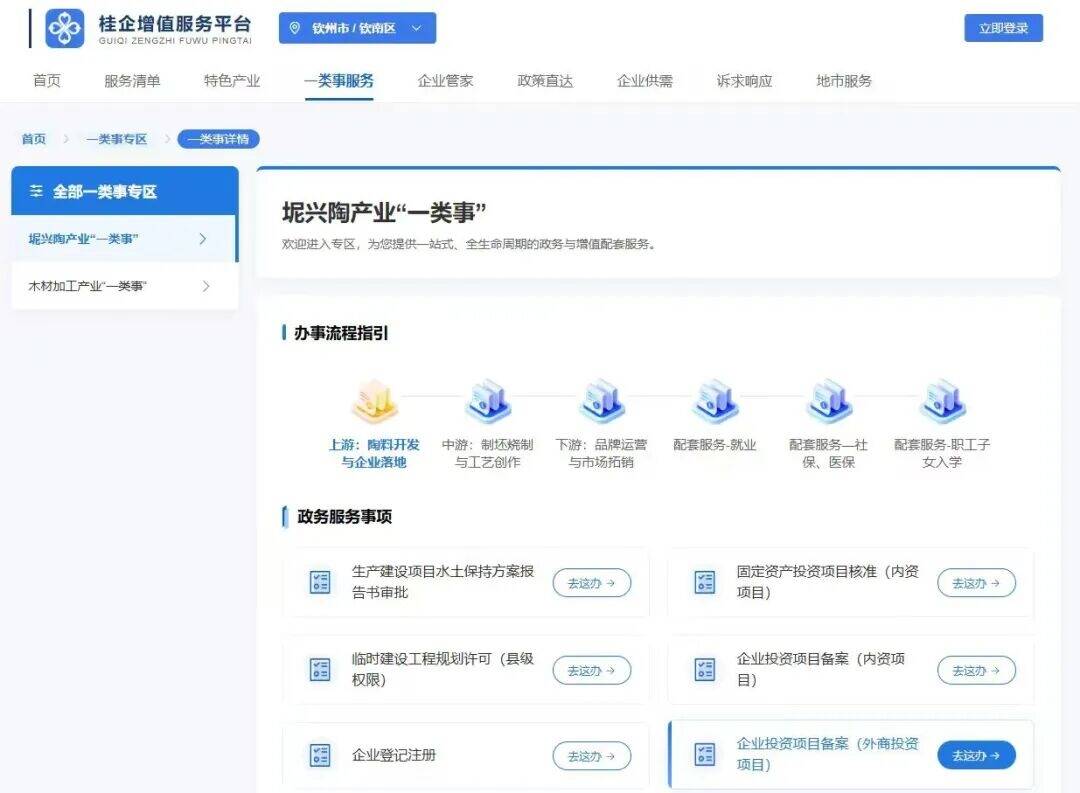Click the 配套服务—社保、医保 step icon
1080x793 pixels.
(829, 401)
